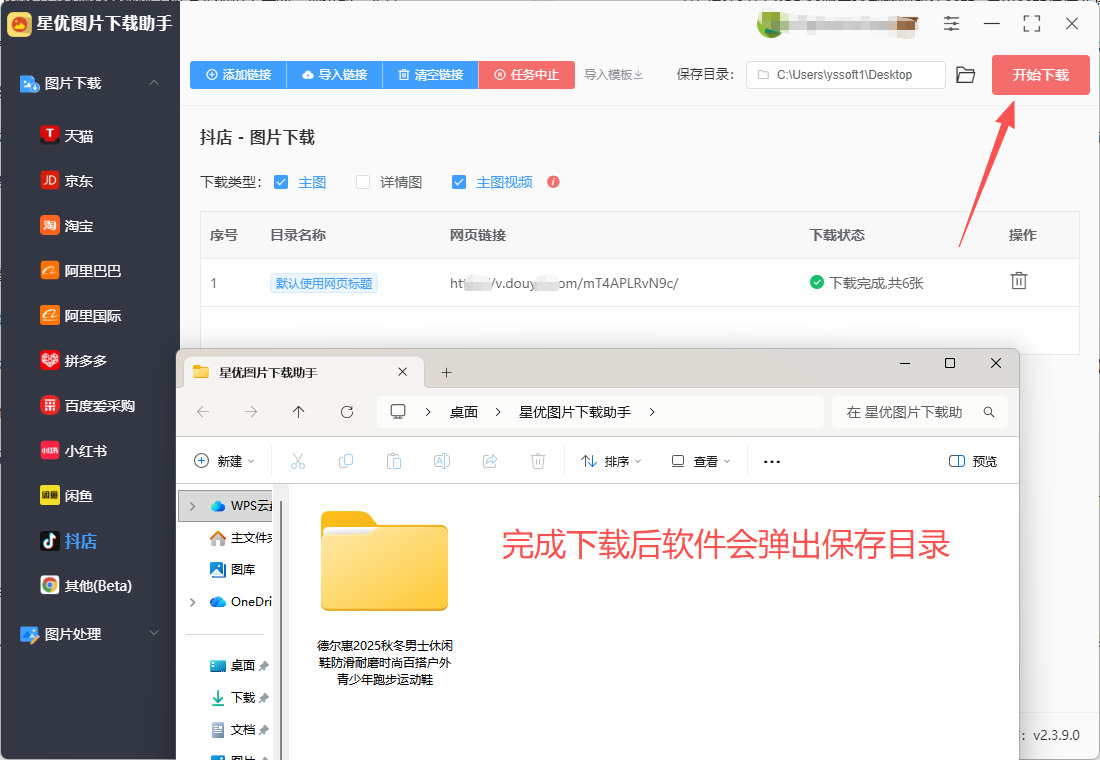Refresh the Explorer window
The height and width of the screenshot is (760, 1100).
coord(347,412)
